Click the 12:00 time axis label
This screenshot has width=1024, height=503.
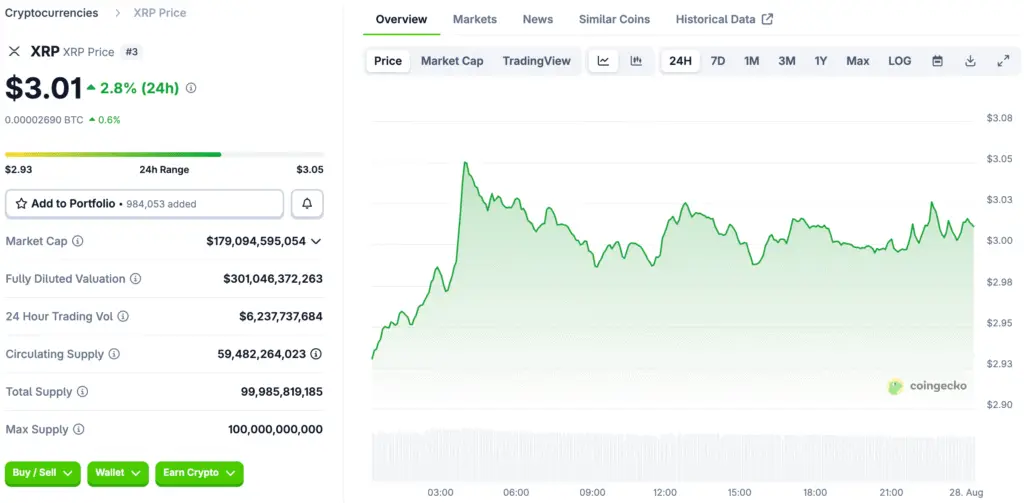click(x=664, y=493)
